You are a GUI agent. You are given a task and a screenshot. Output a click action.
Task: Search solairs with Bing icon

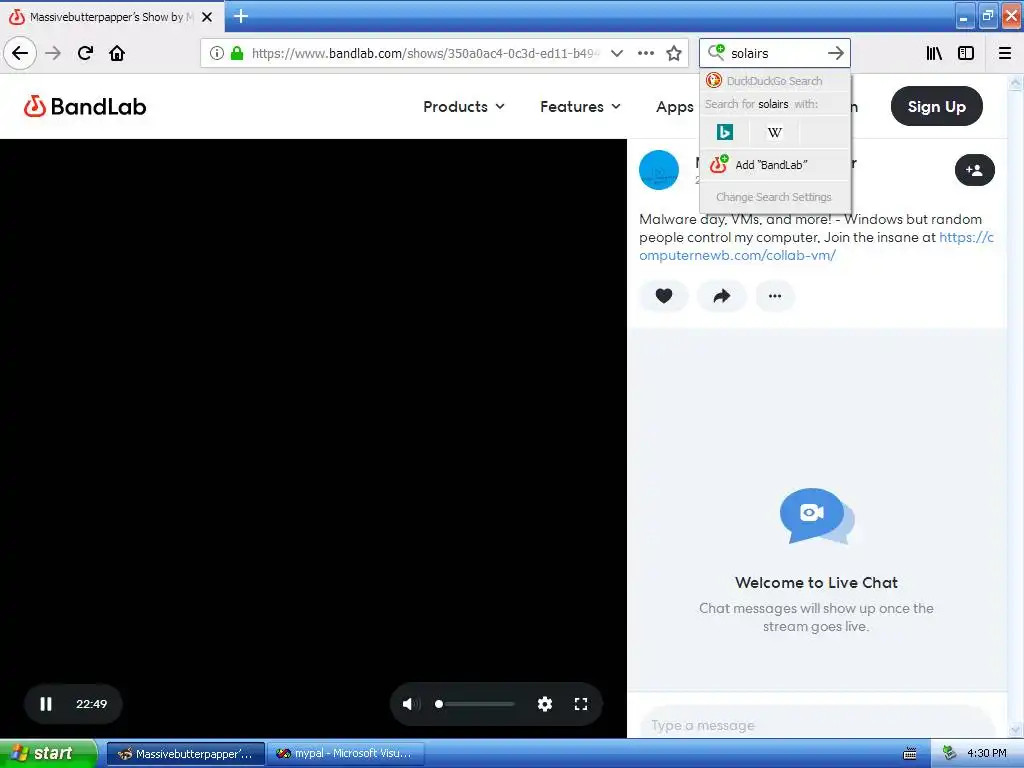click(x=724, y=132)
